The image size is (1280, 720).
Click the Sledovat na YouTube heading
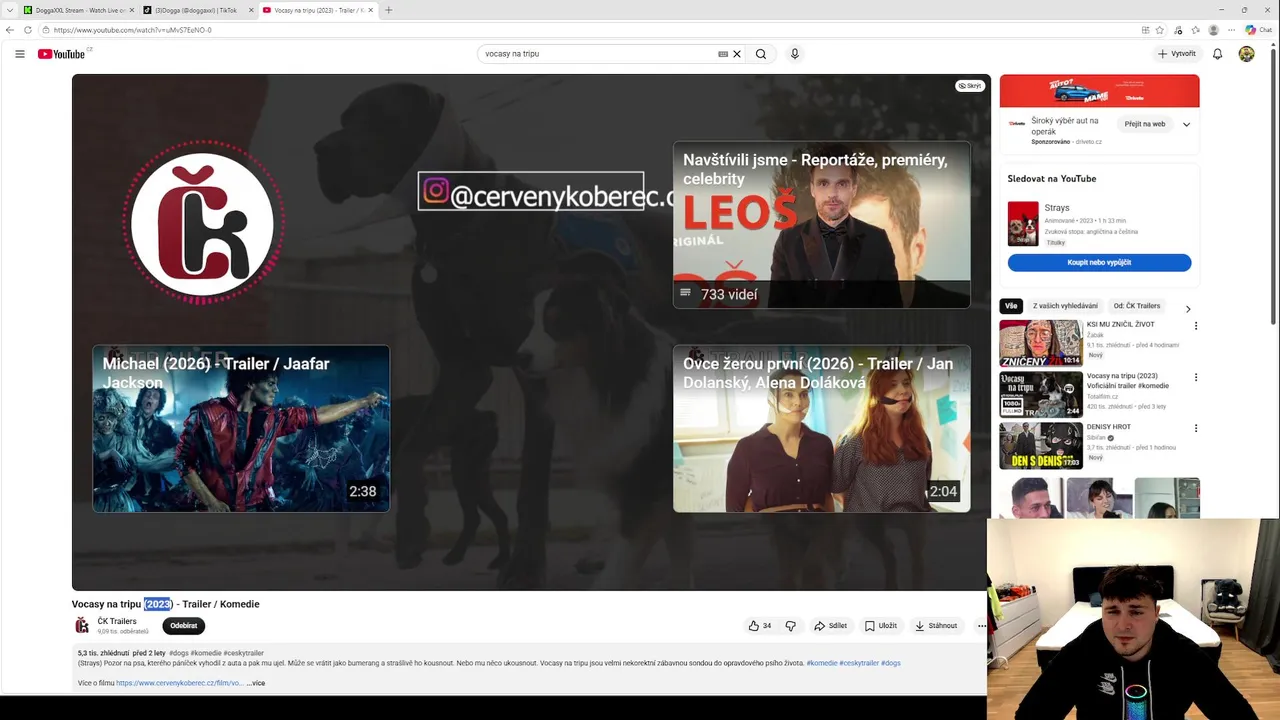(x=1052, y=179)
